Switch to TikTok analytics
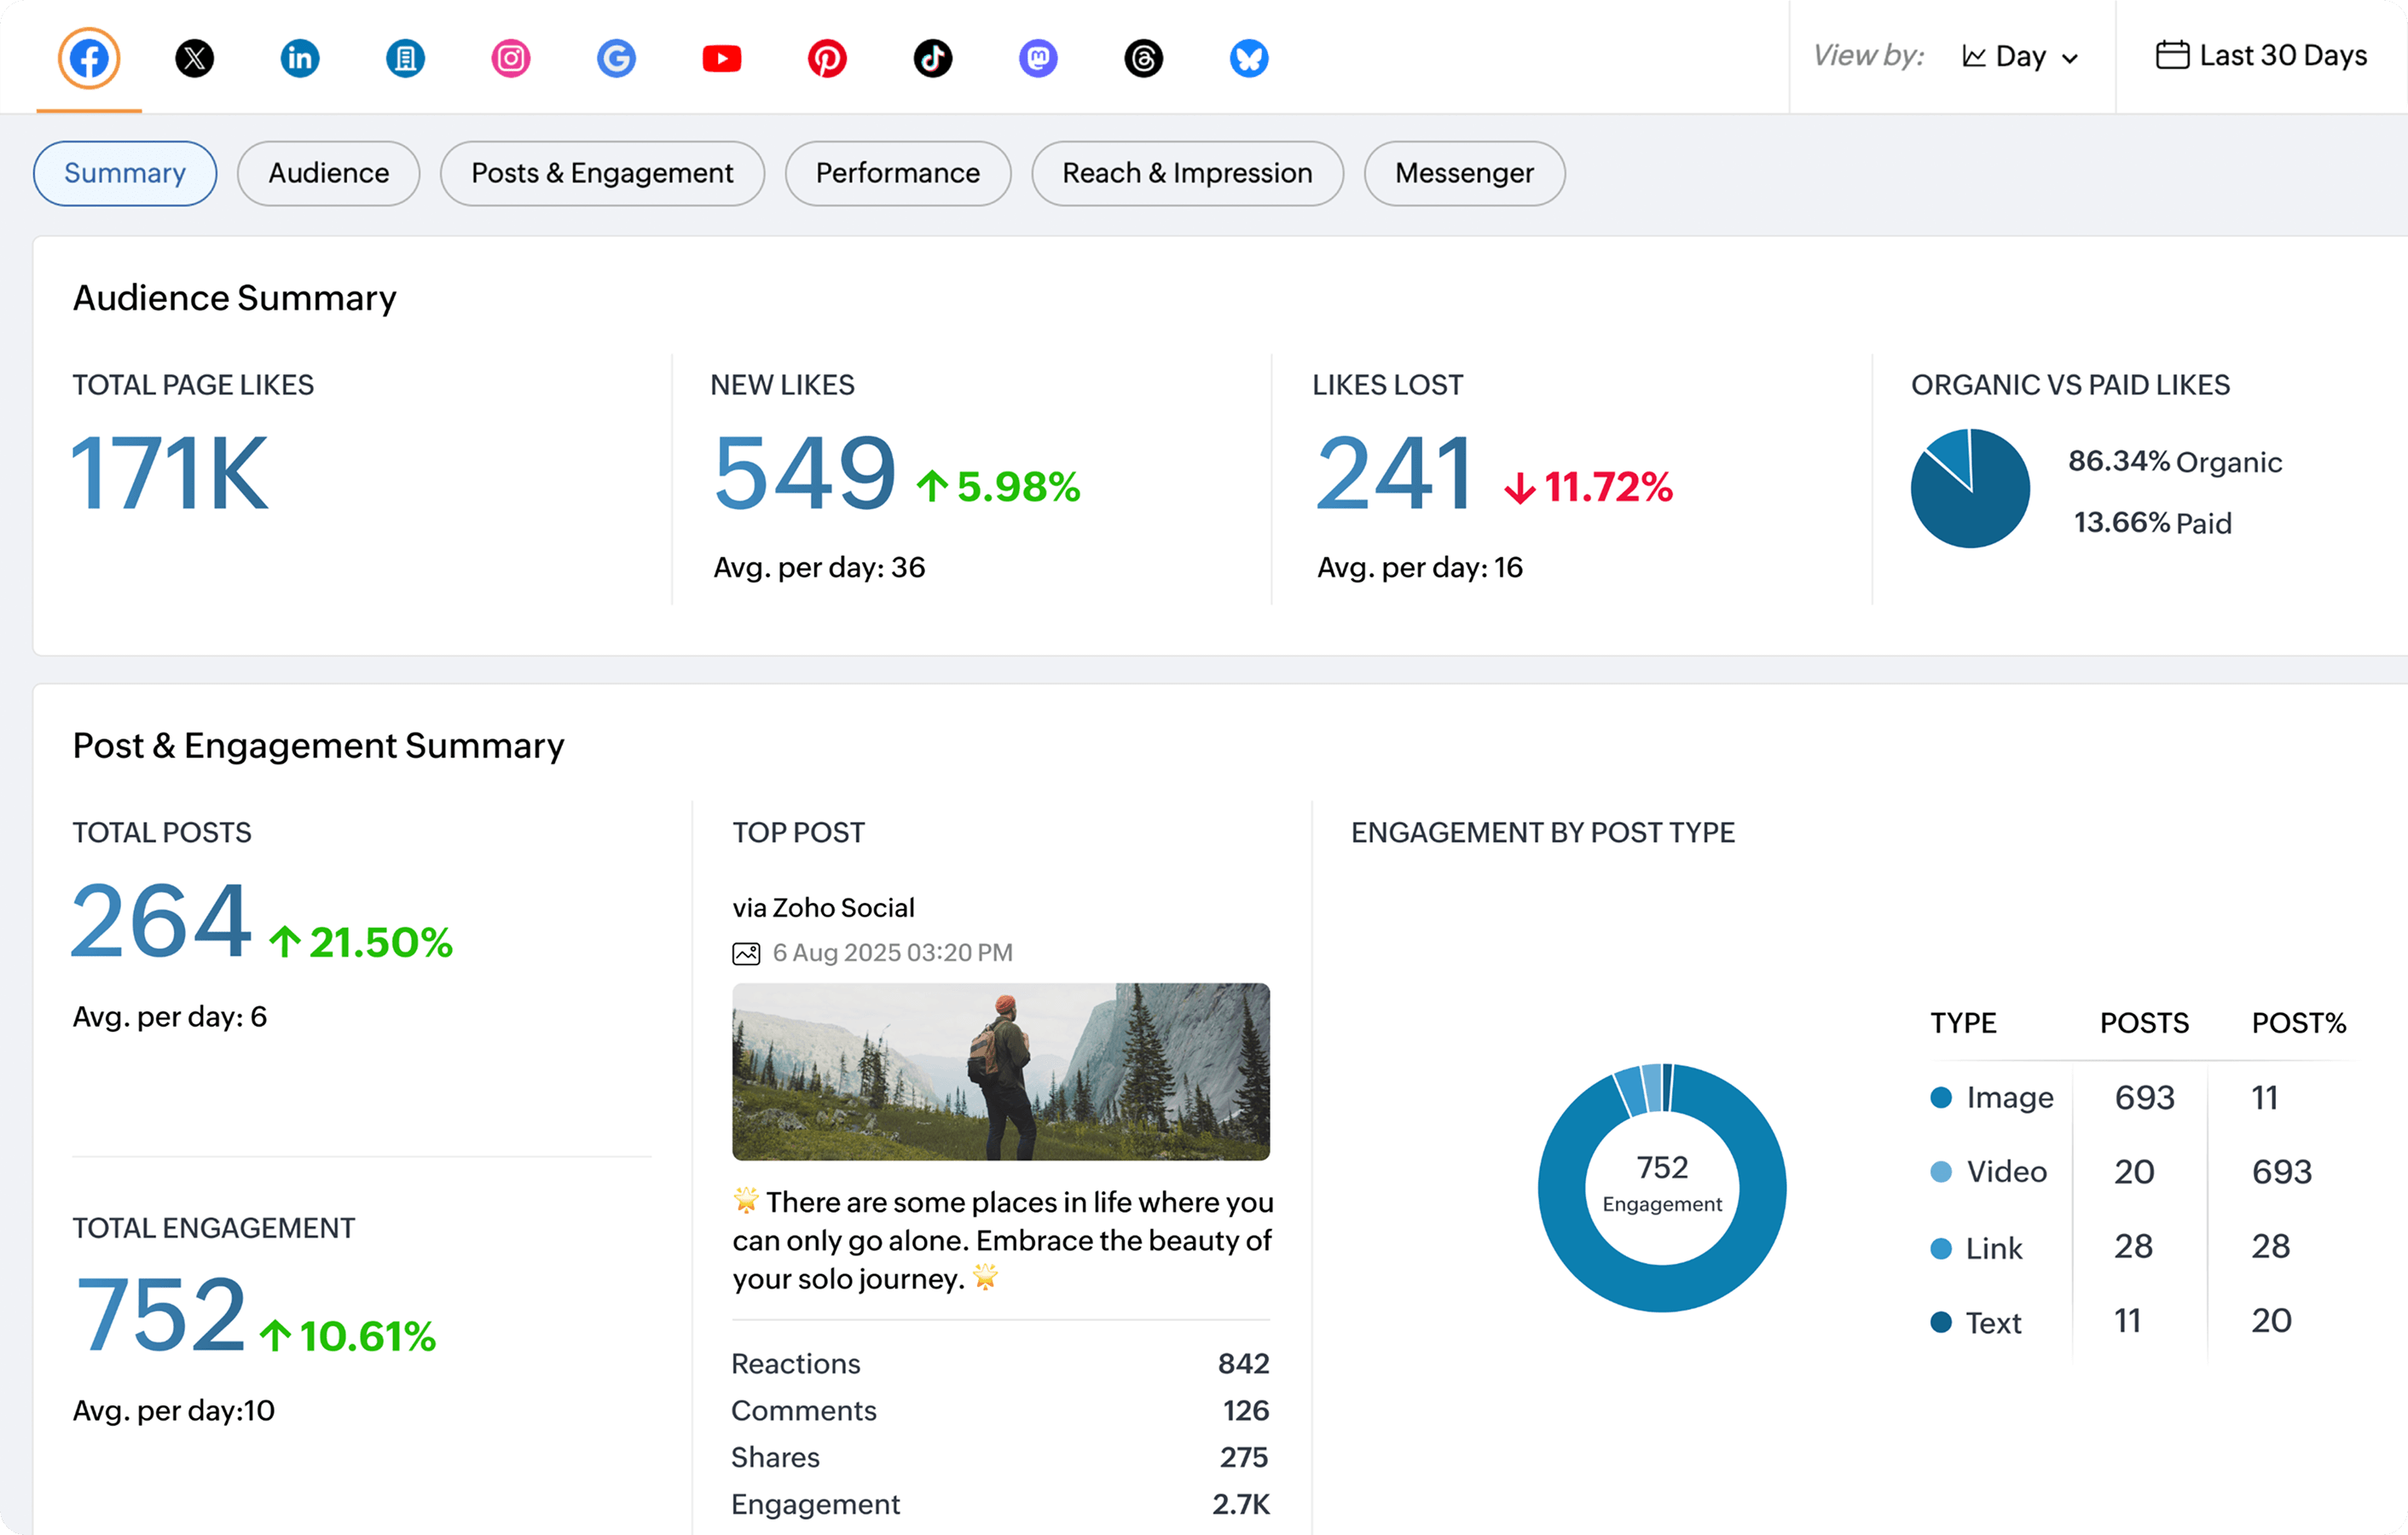This screenshot has height=1535, width=2408. (x=933, y=57)
